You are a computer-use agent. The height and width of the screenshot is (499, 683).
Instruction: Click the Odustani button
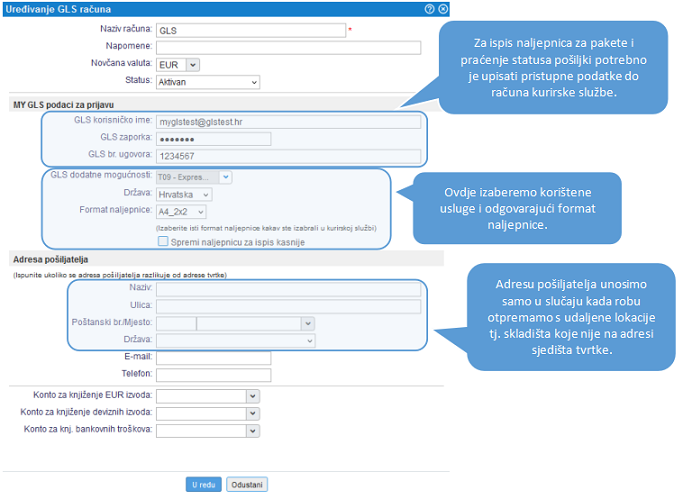[x=247, y=485]
